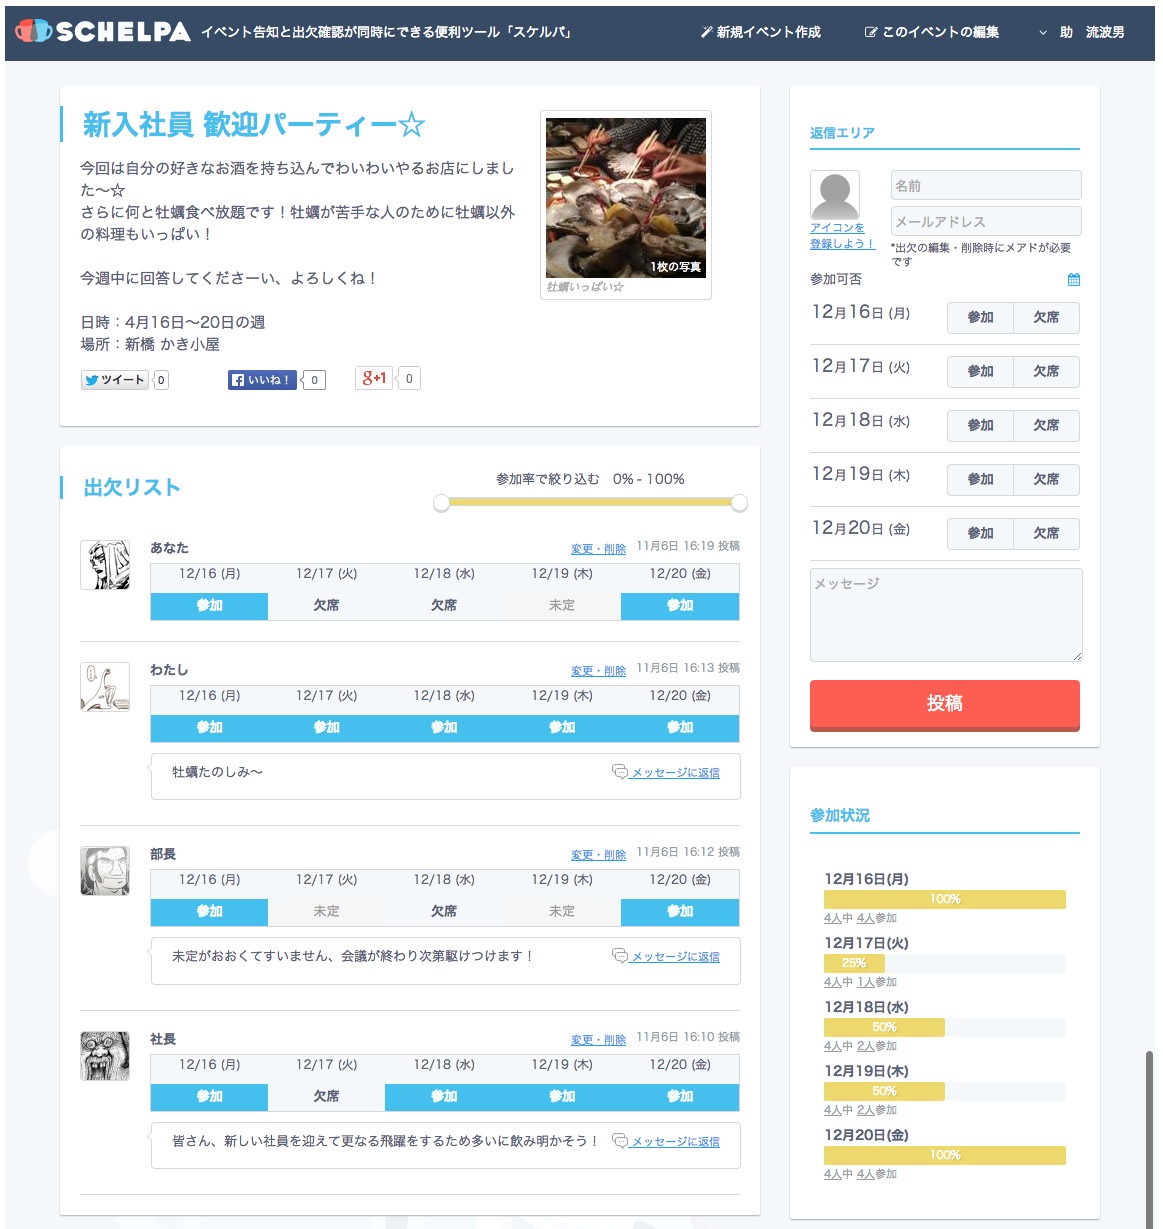Open 新規イベント作成 in the header
The height and width of the screenshot is (1229, 1163).
[761, 32]
